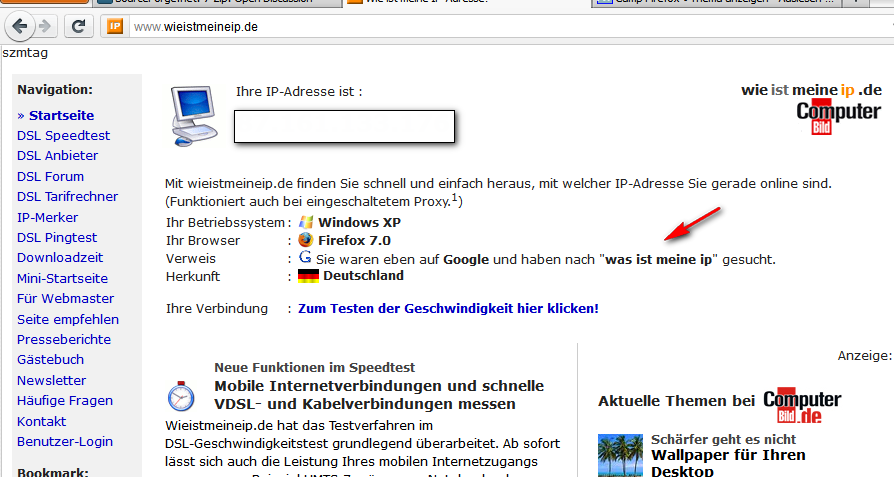Open the DSL Forum link
This screenshot has width=894, height=477.
(x=50, y=177)
